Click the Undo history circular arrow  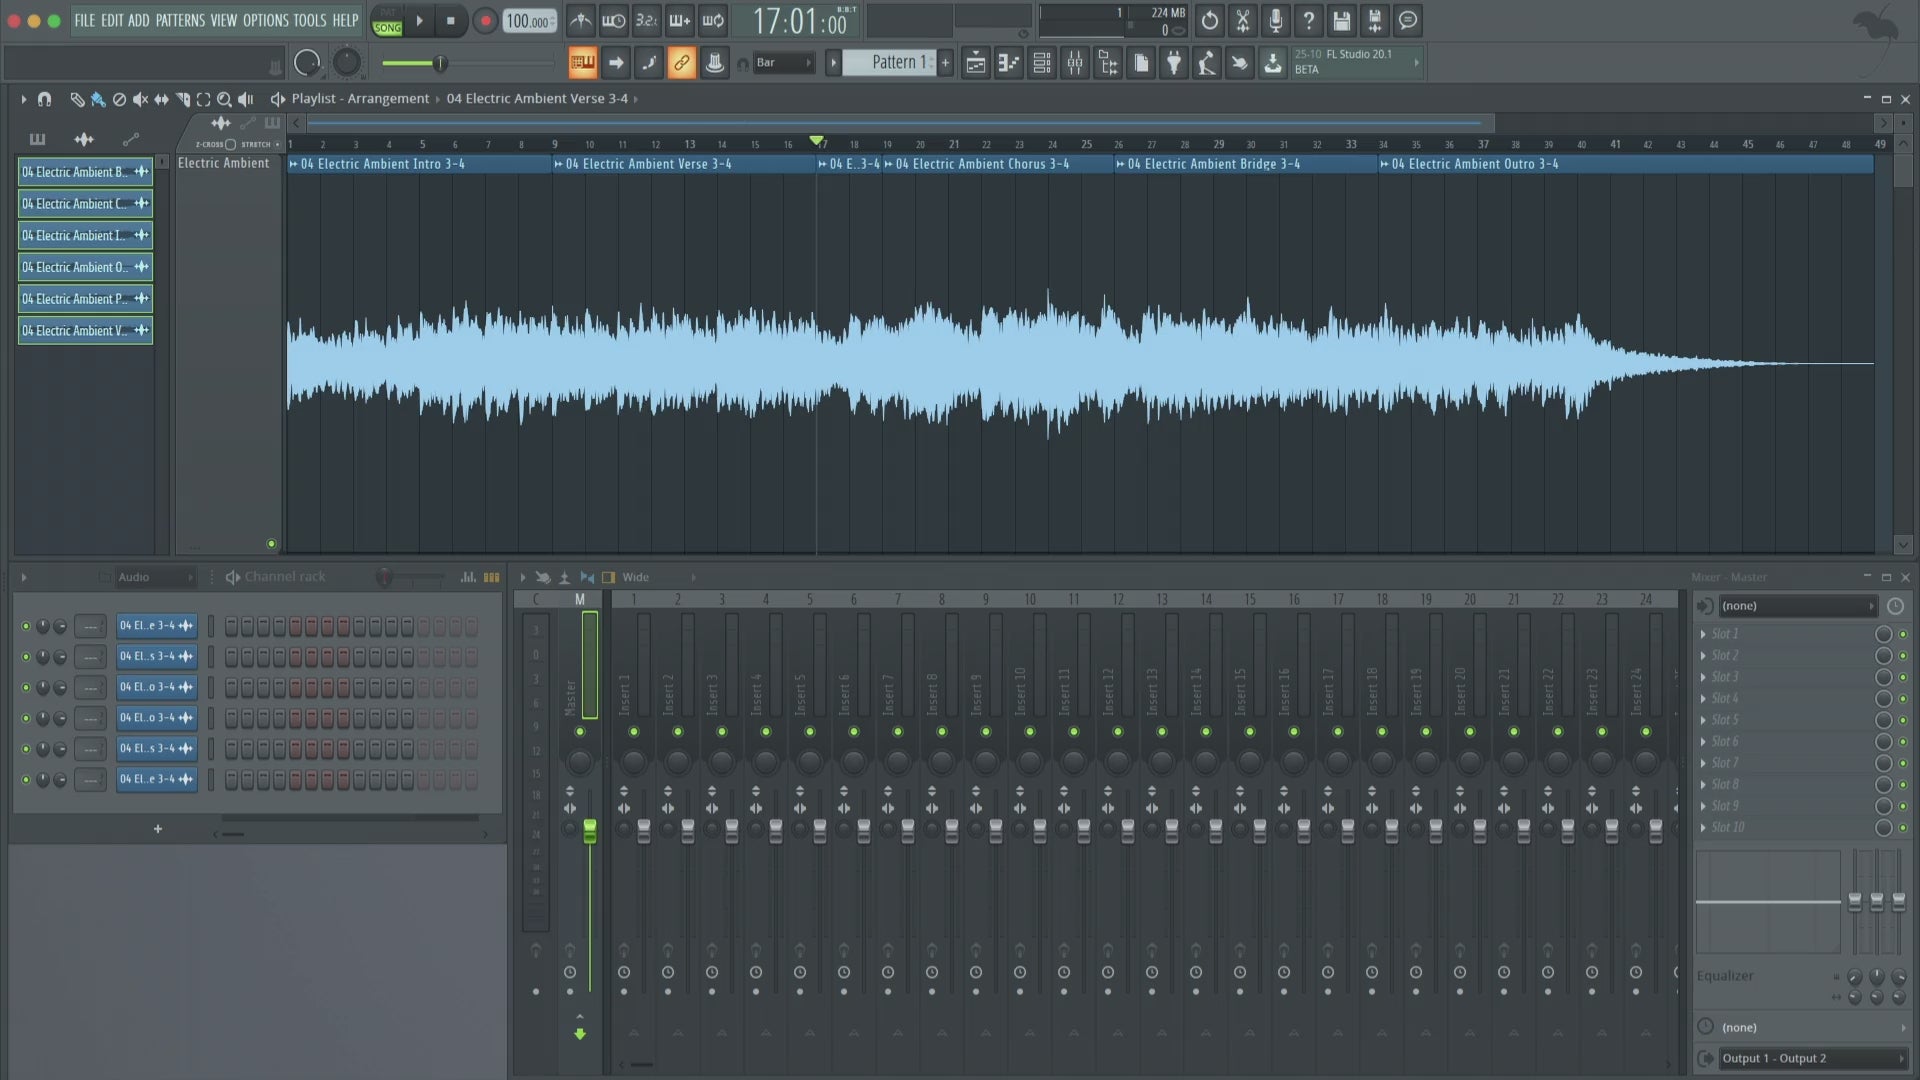point(1209,20)
